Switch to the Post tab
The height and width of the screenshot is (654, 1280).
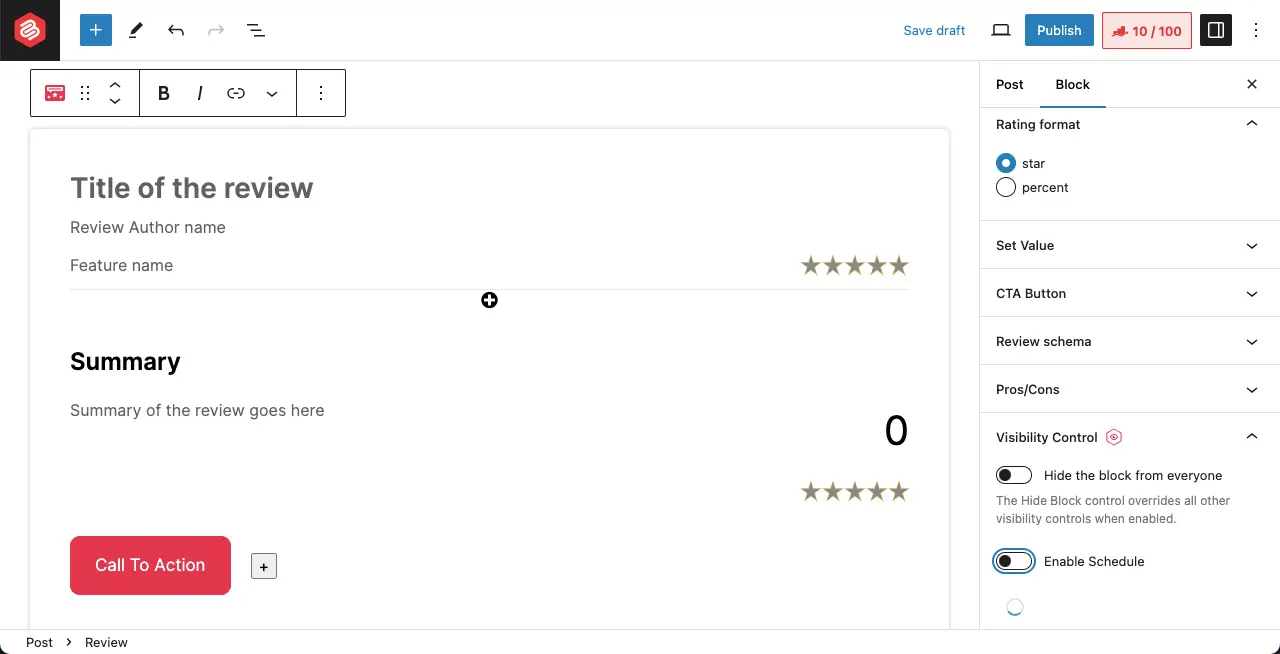click(1009, 85)
